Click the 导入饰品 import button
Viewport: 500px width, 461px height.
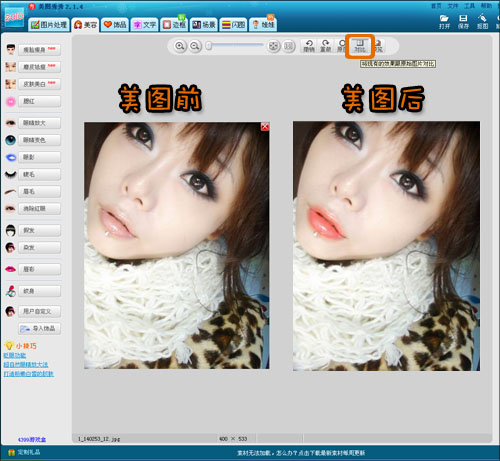40,328
